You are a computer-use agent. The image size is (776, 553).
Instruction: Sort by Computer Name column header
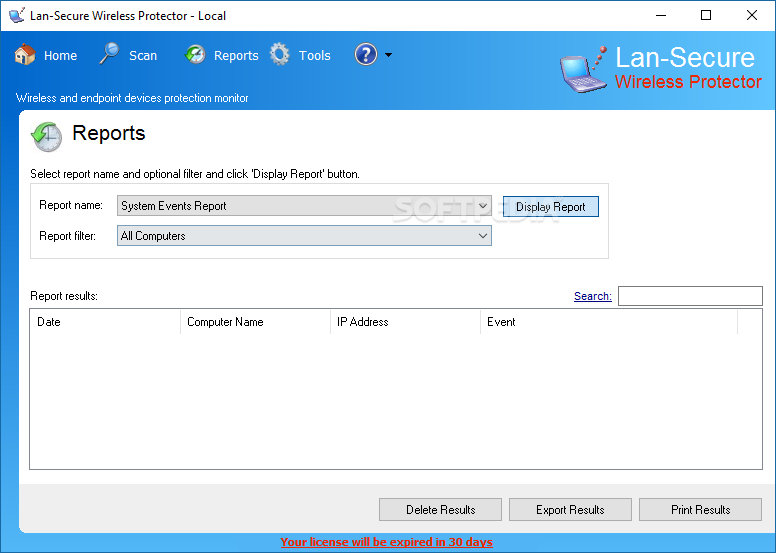pyautogui.click(x=256, y=322)
